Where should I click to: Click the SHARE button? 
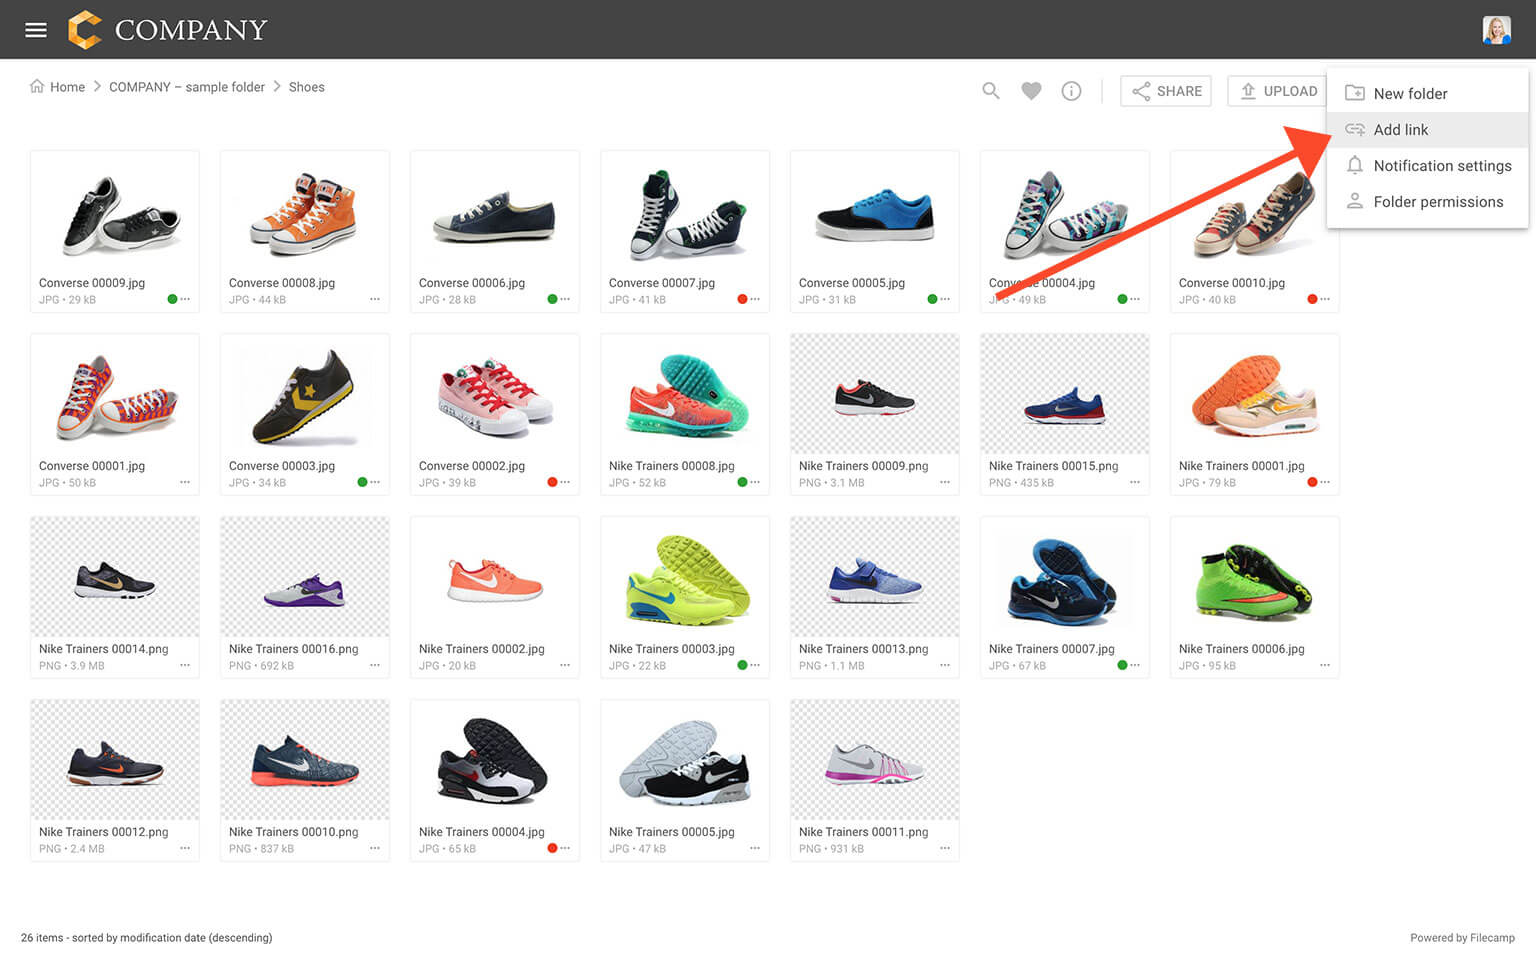point(1166,91)
